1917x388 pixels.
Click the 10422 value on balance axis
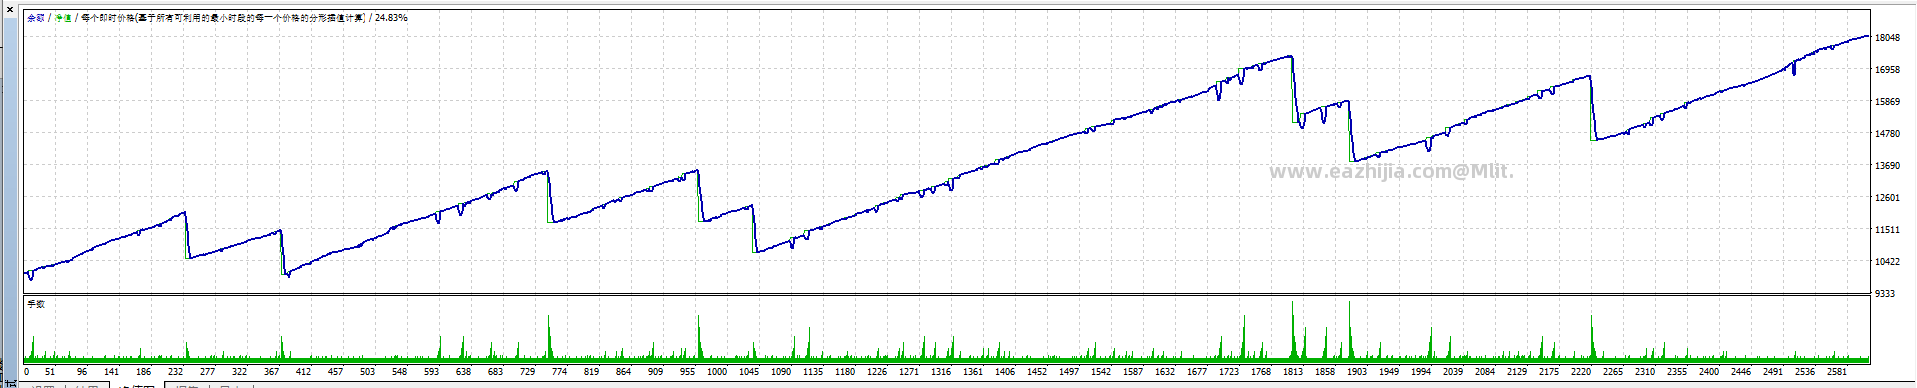[1887, 262]
